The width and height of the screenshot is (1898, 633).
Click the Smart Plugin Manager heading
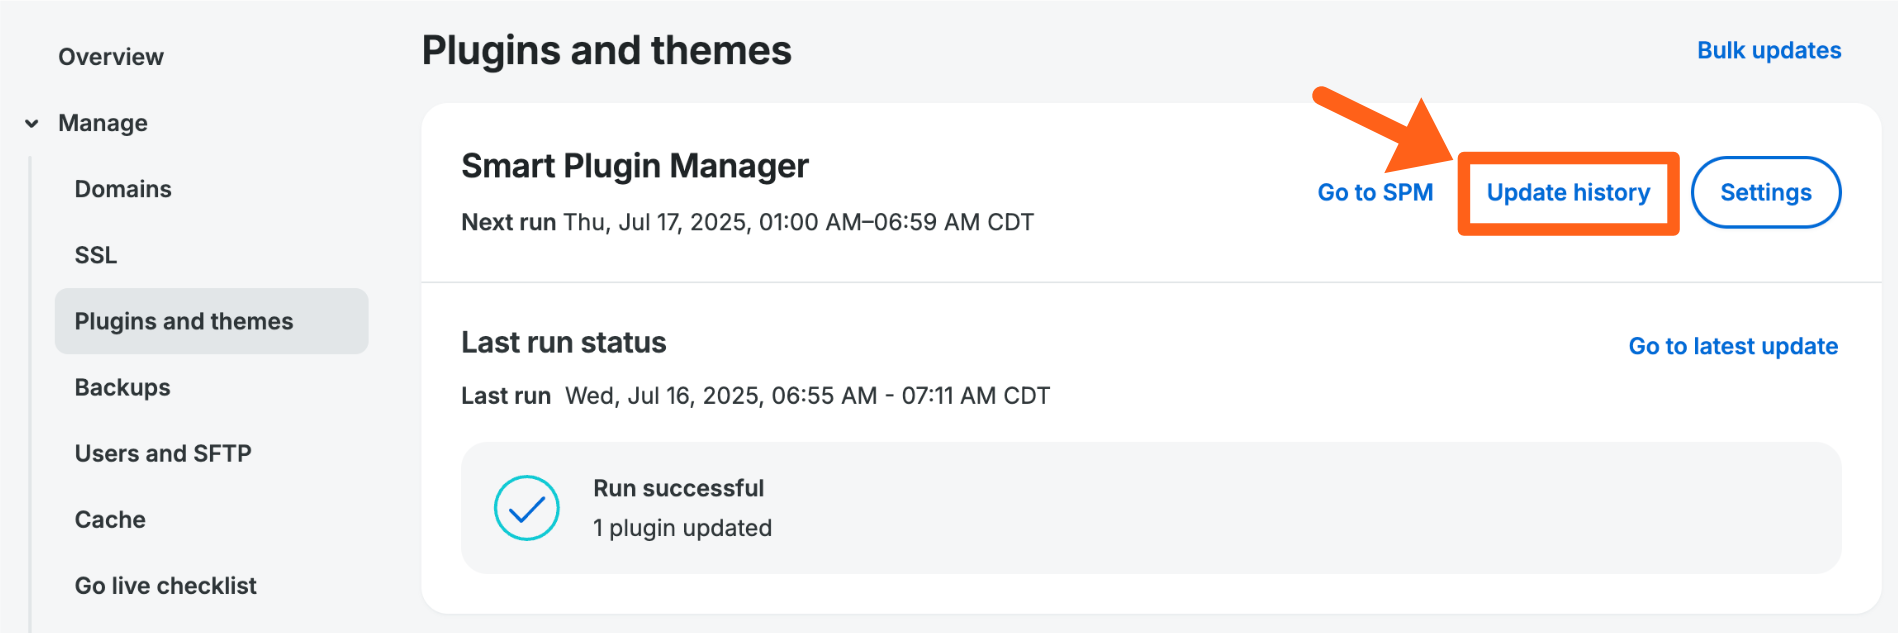click(635, 166)
